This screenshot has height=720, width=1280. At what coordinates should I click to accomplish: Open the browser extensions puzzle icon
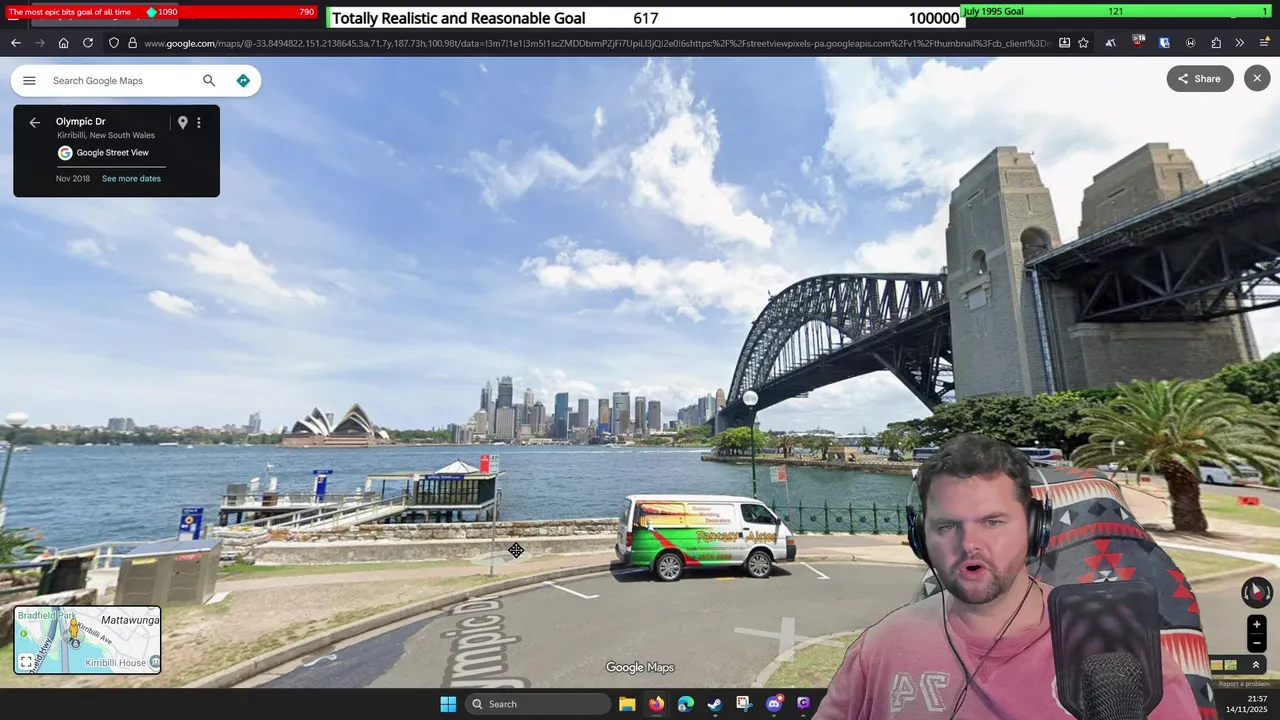pos(1216,43)
